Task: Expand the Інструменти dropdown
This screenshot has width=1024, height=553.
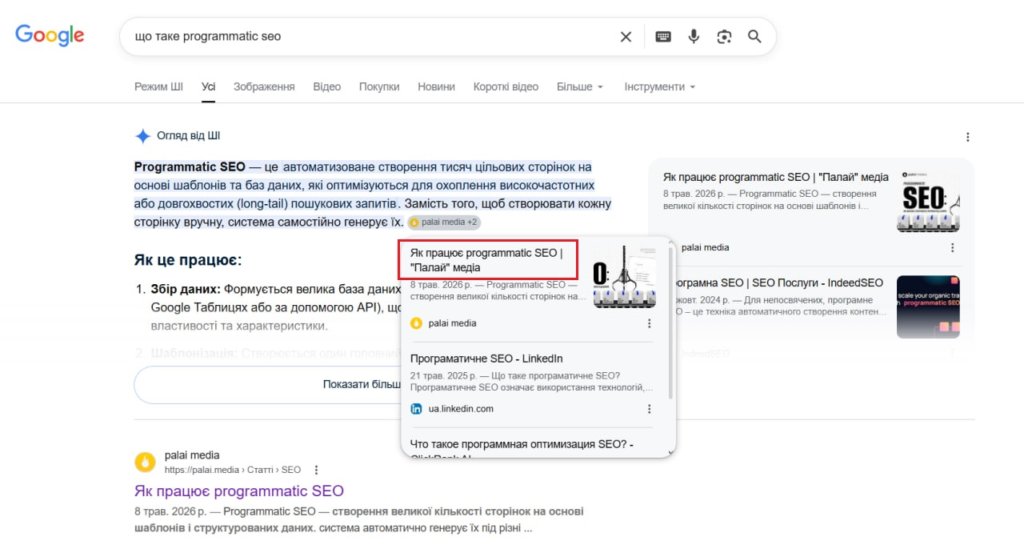Action: coord(660,87)
